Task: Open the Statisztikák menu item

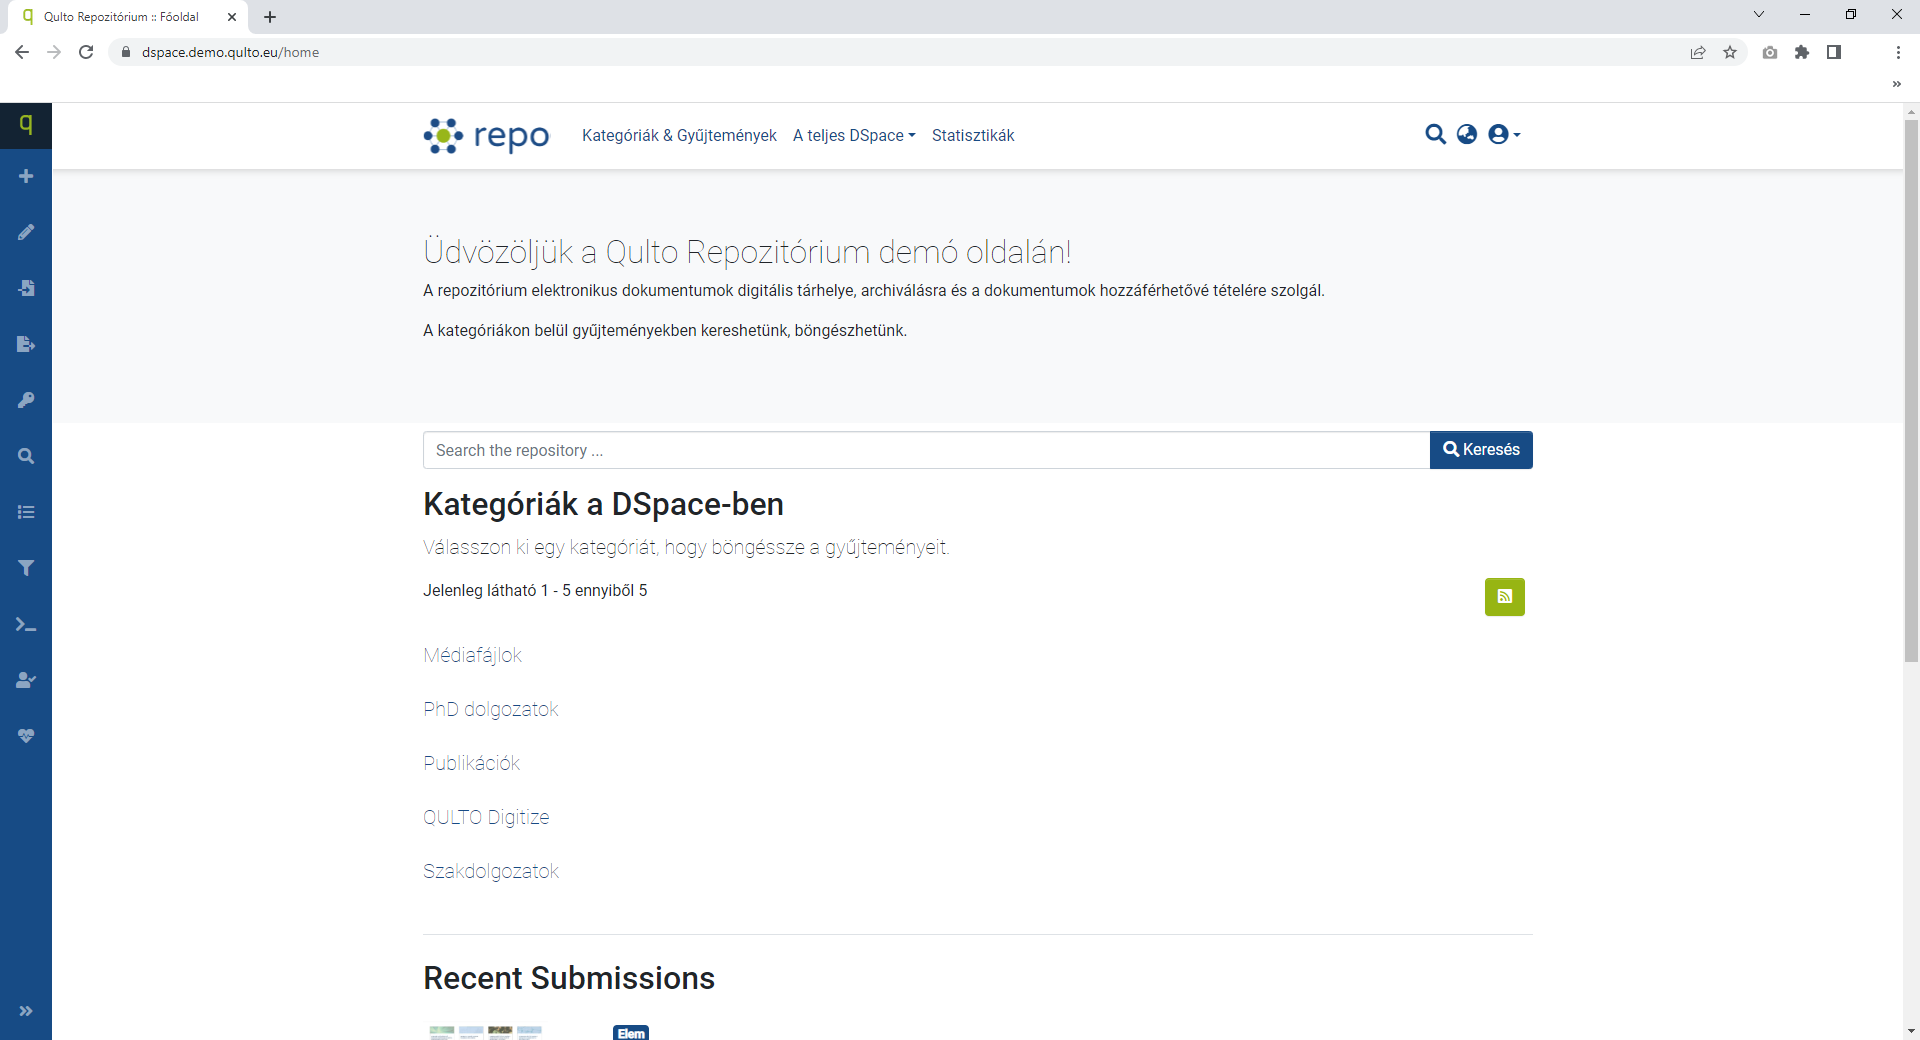Action: (x=973, y=135)
